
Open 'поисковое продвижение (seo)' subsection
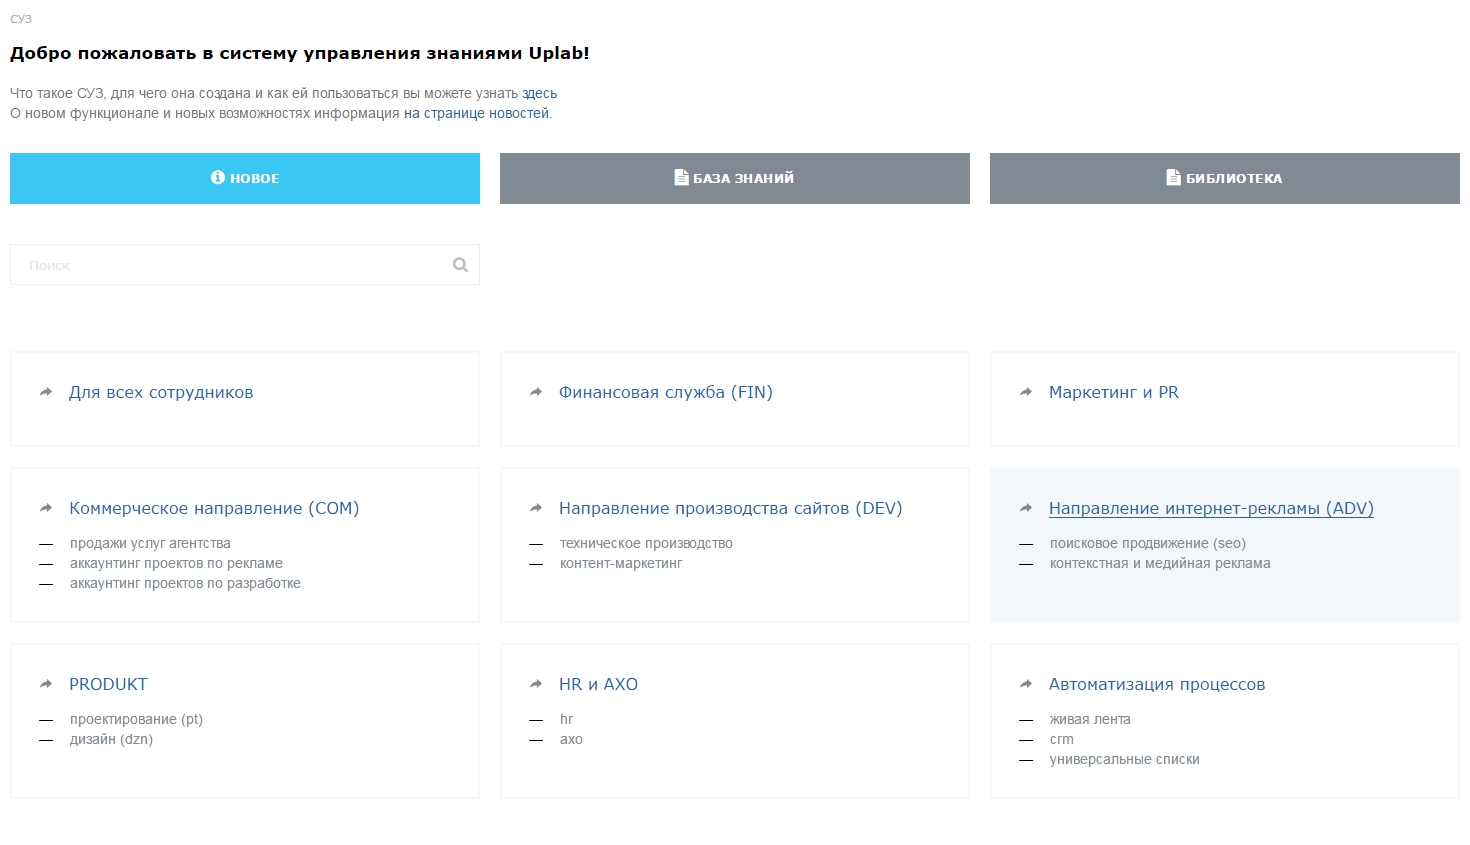click(1148, 543)
